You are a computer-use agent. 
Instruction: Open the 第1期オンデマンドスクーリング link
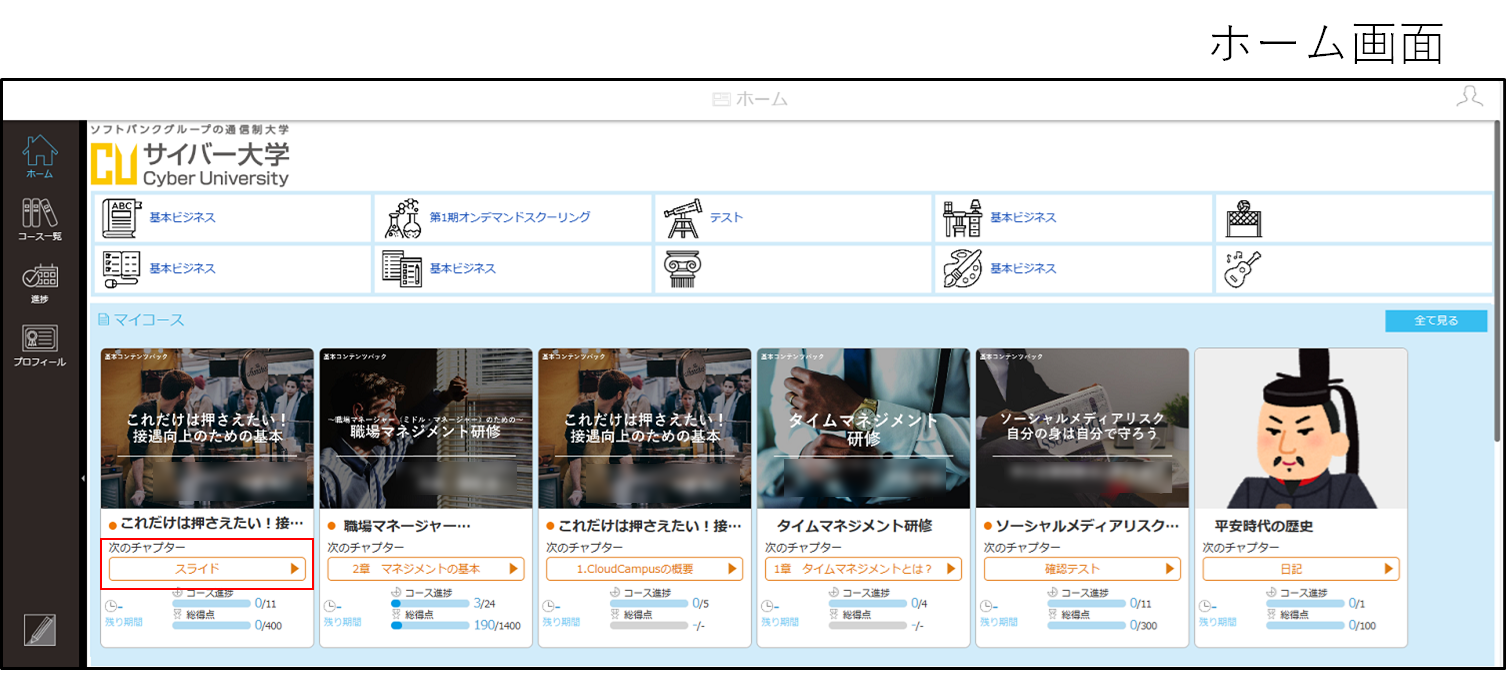click(x=510, y=217)
